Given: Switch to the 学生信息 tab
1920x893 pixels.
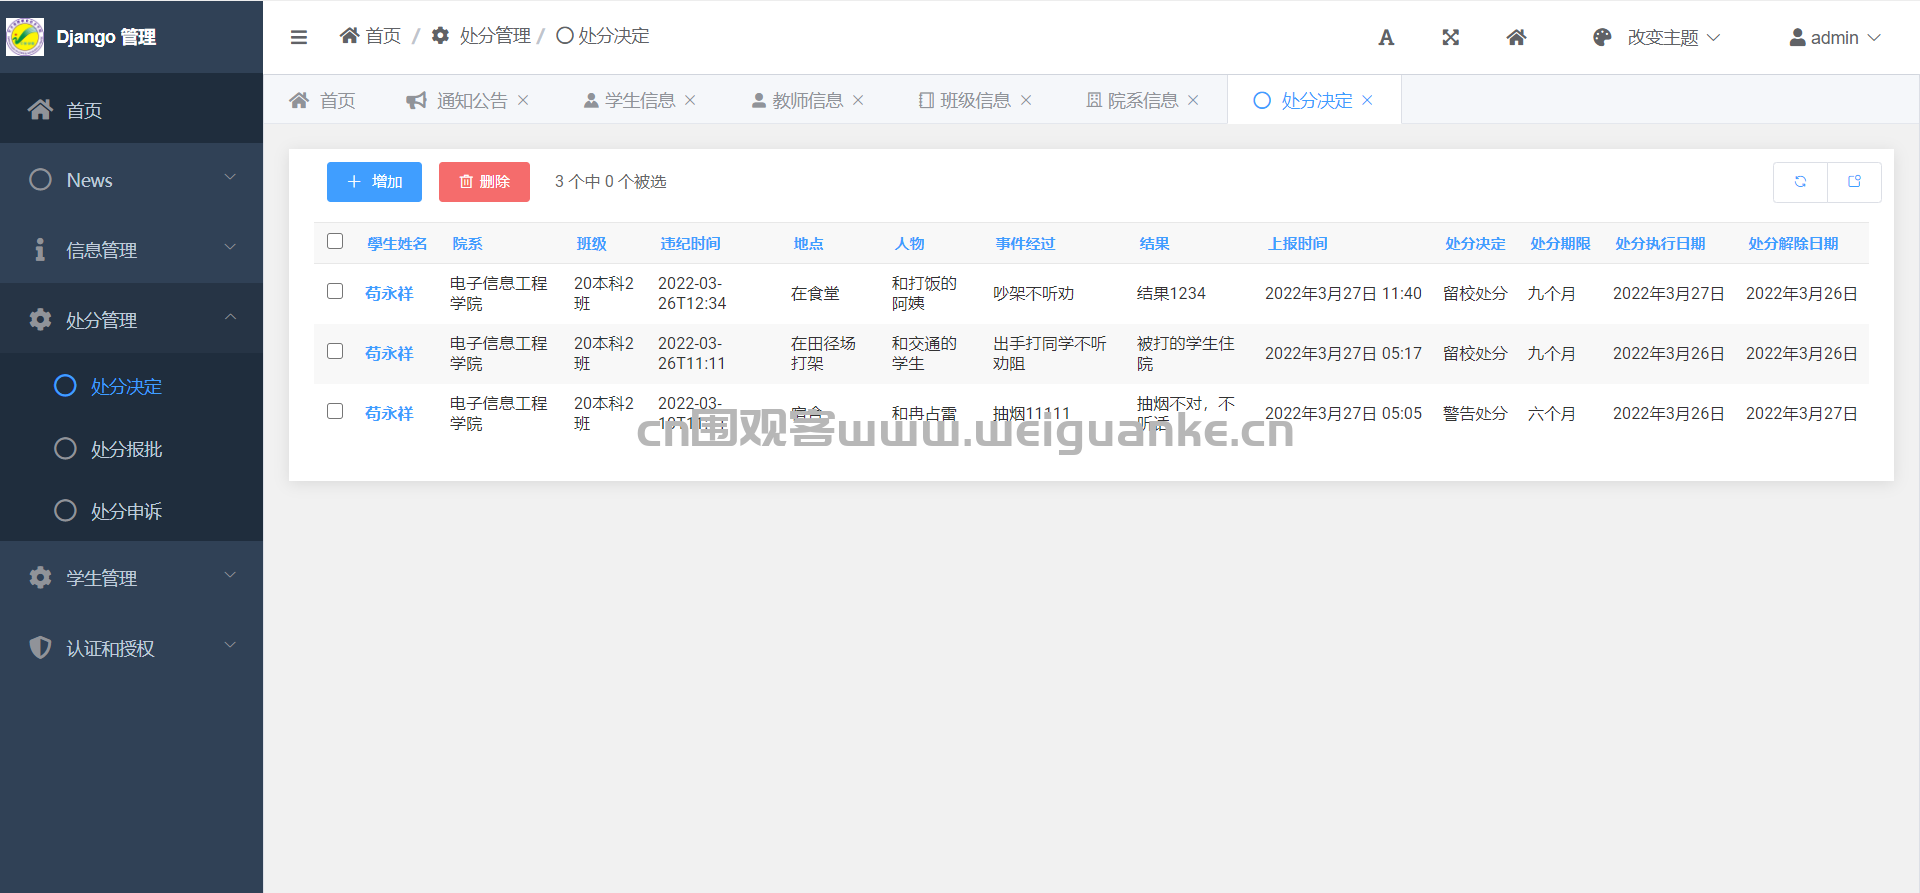Looking at the screenshot, I should (639, 100).
